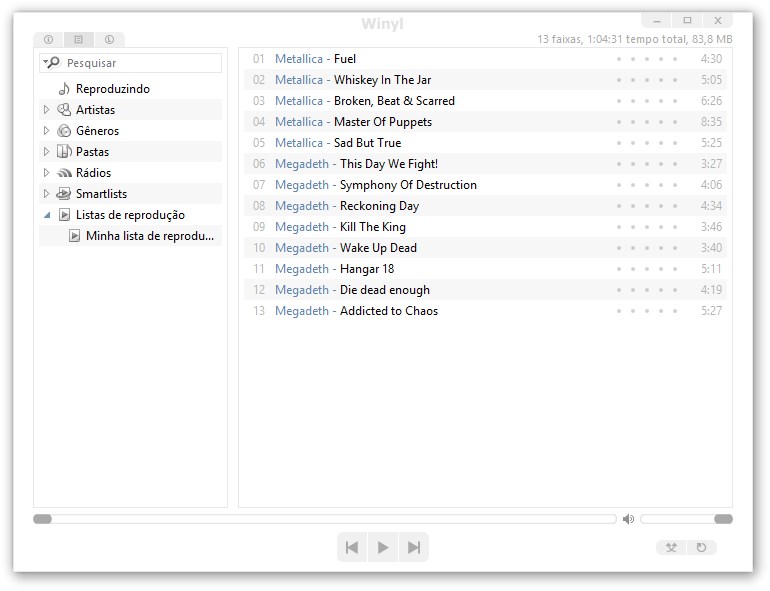This screenshot has width=770, height=591.
Task: Switch to the list view tab
Action: click(x=78, y=40)
